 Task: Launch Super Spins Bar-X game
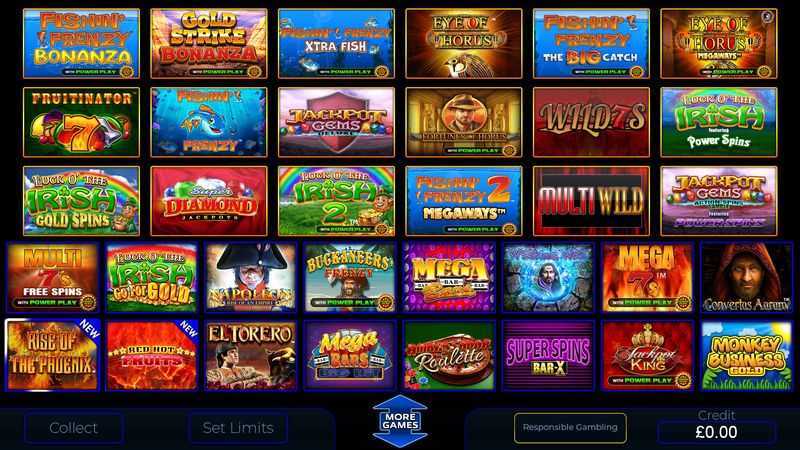click(548, 356)
